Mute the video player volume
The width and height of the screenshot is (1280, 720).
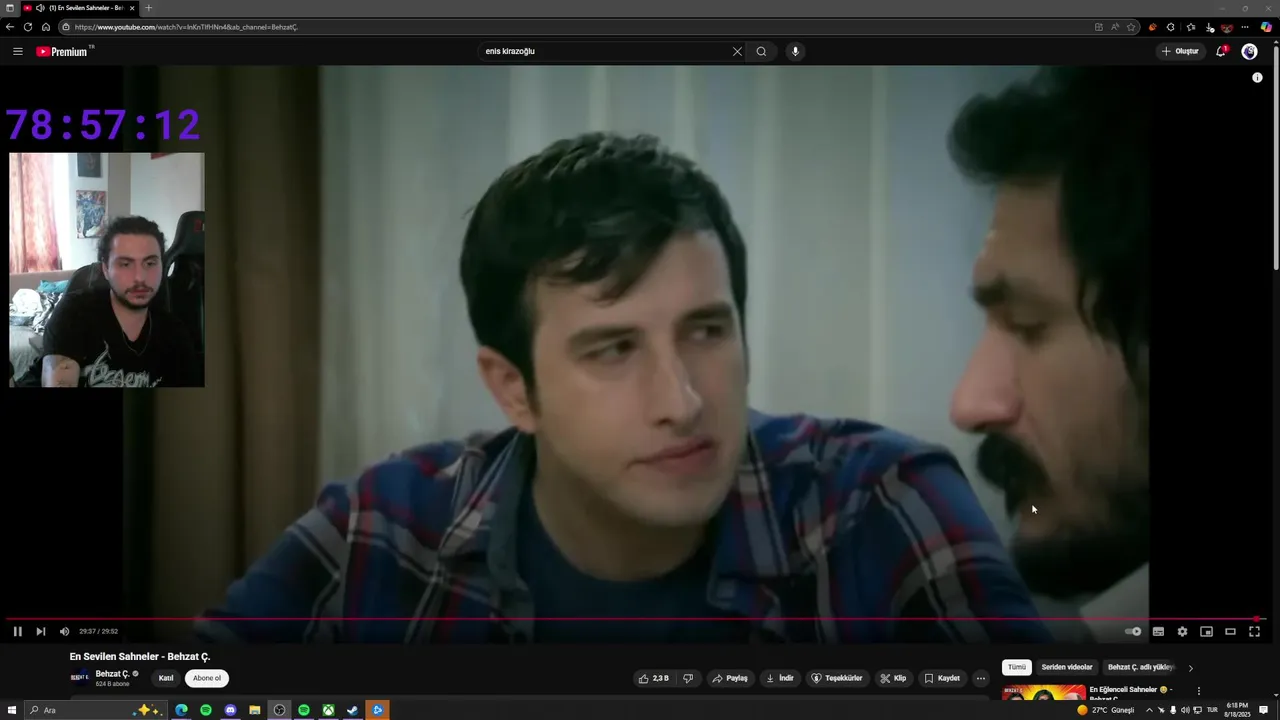pyautogui.click(x=64, y=631)
